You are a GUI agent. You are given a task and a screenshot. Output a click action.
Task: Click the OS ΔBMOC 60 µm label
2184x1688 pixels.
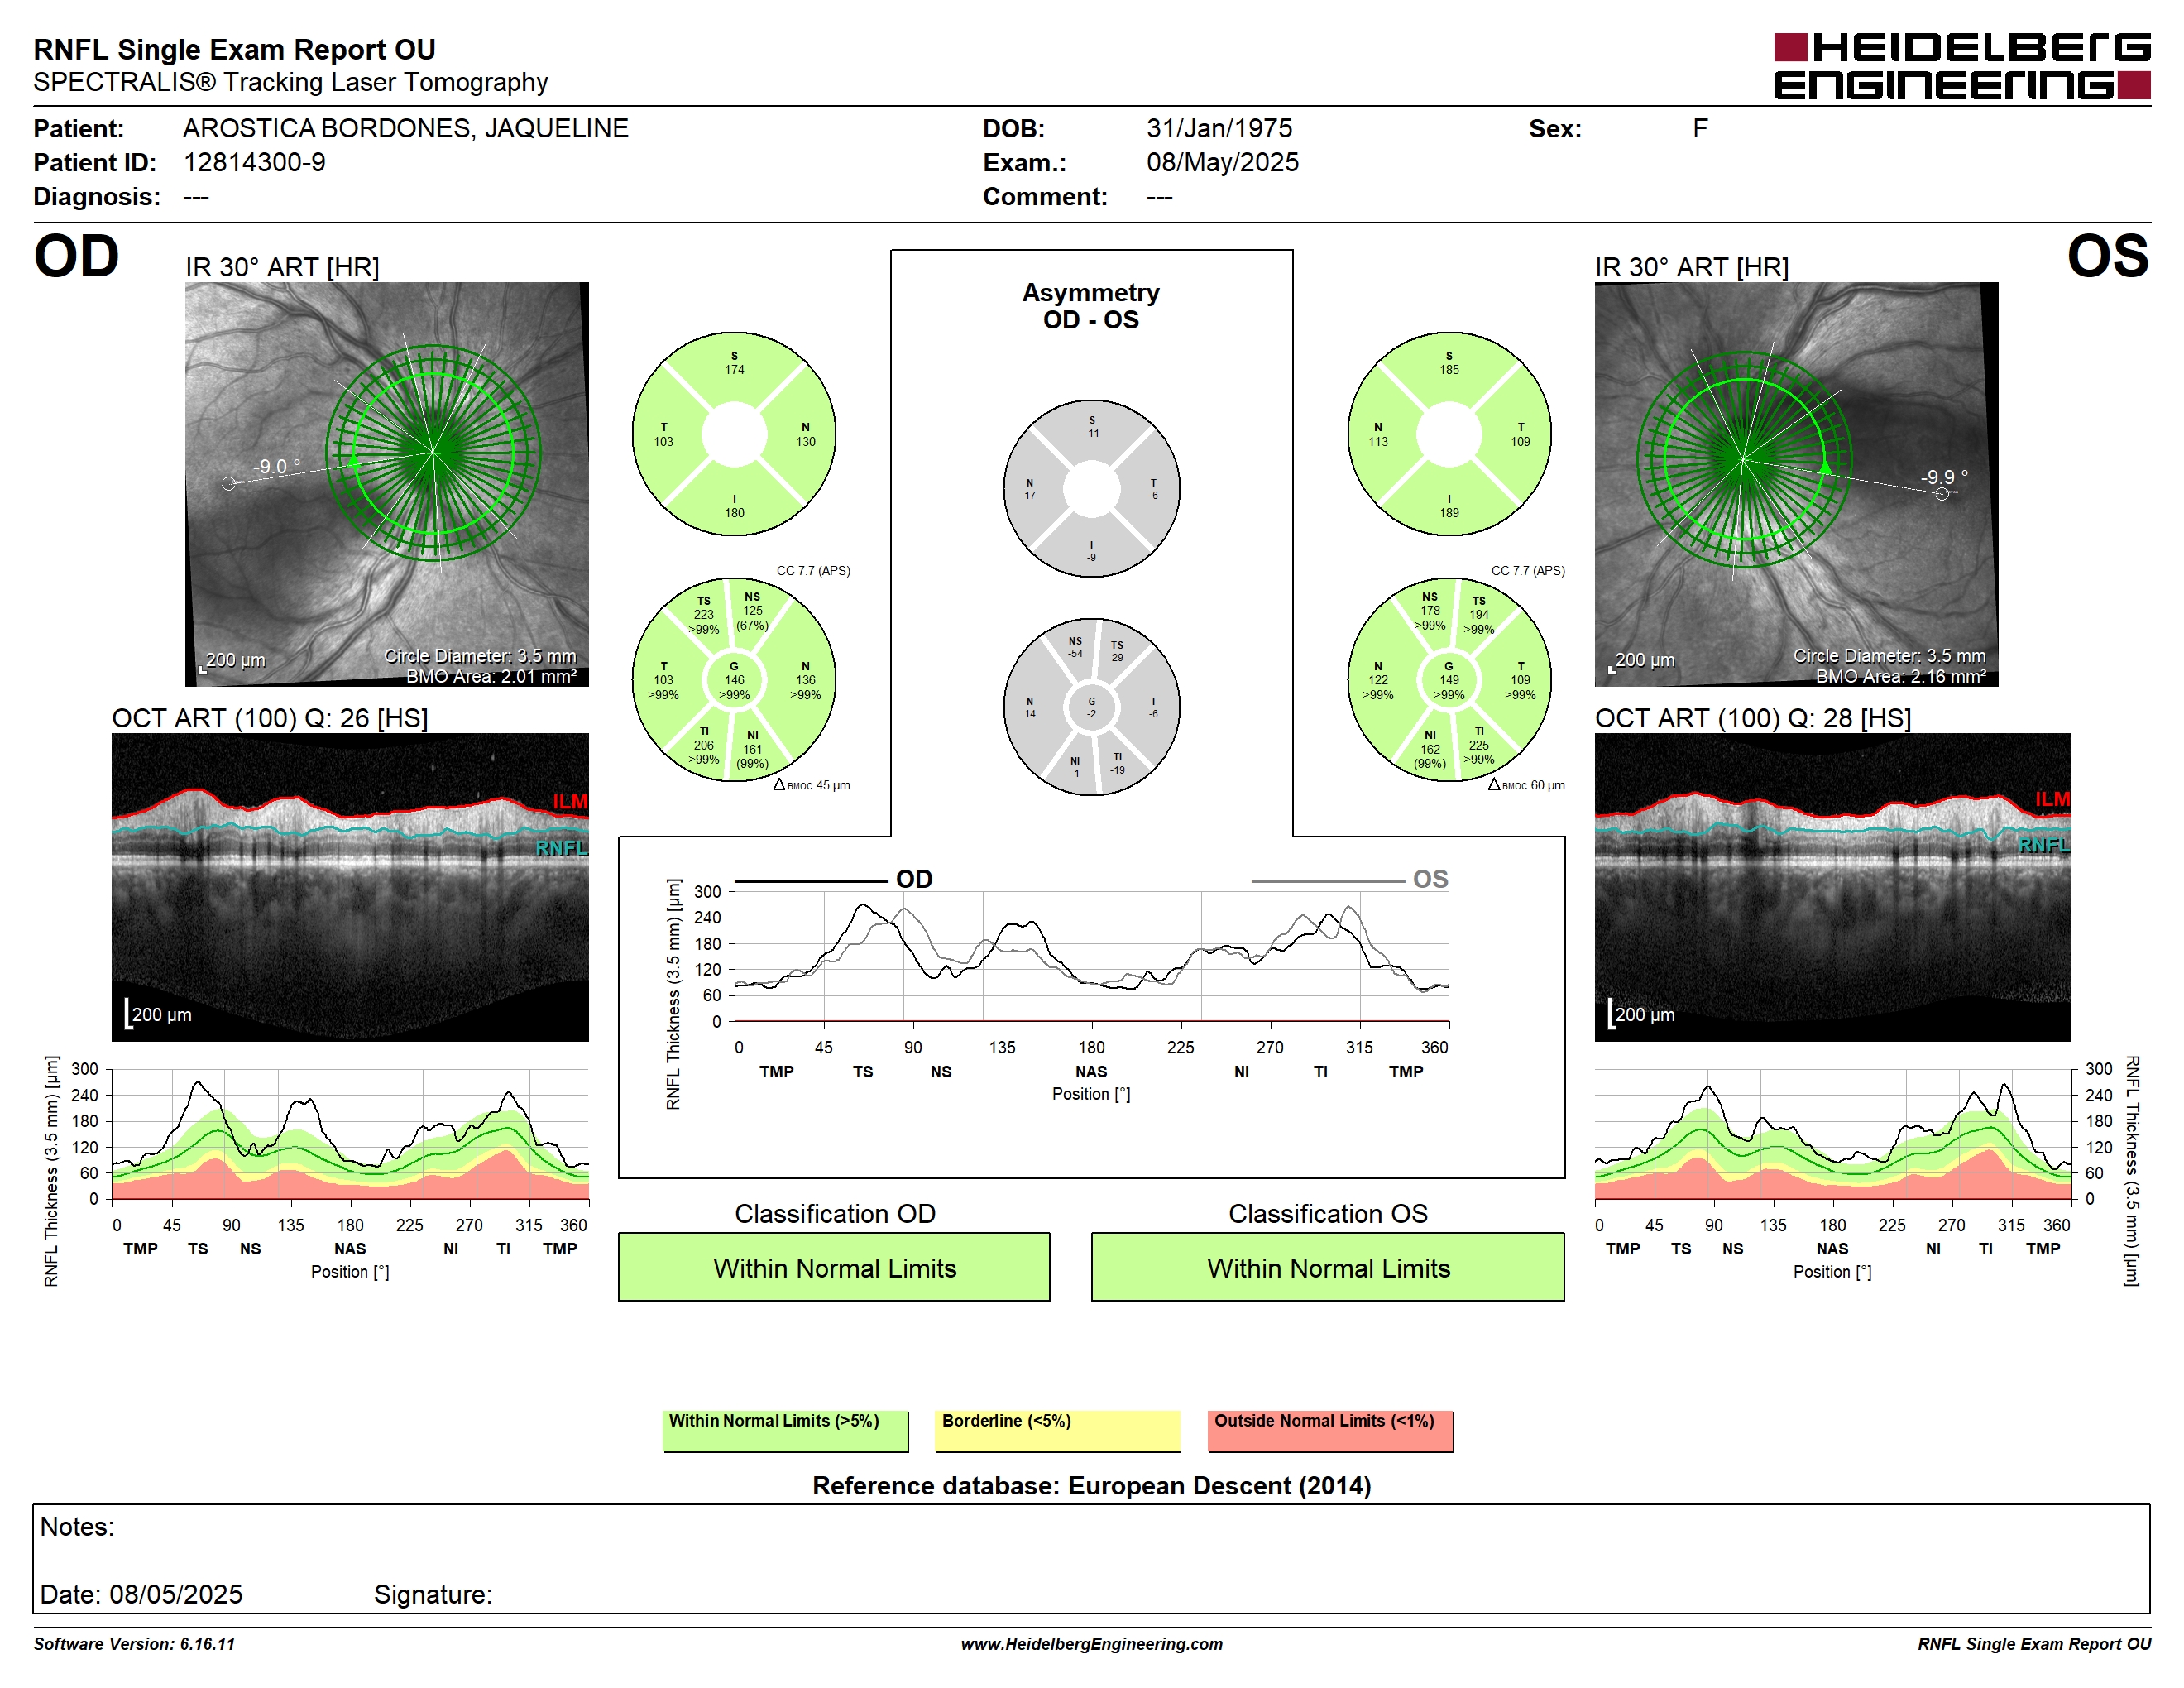[1527, 785]
